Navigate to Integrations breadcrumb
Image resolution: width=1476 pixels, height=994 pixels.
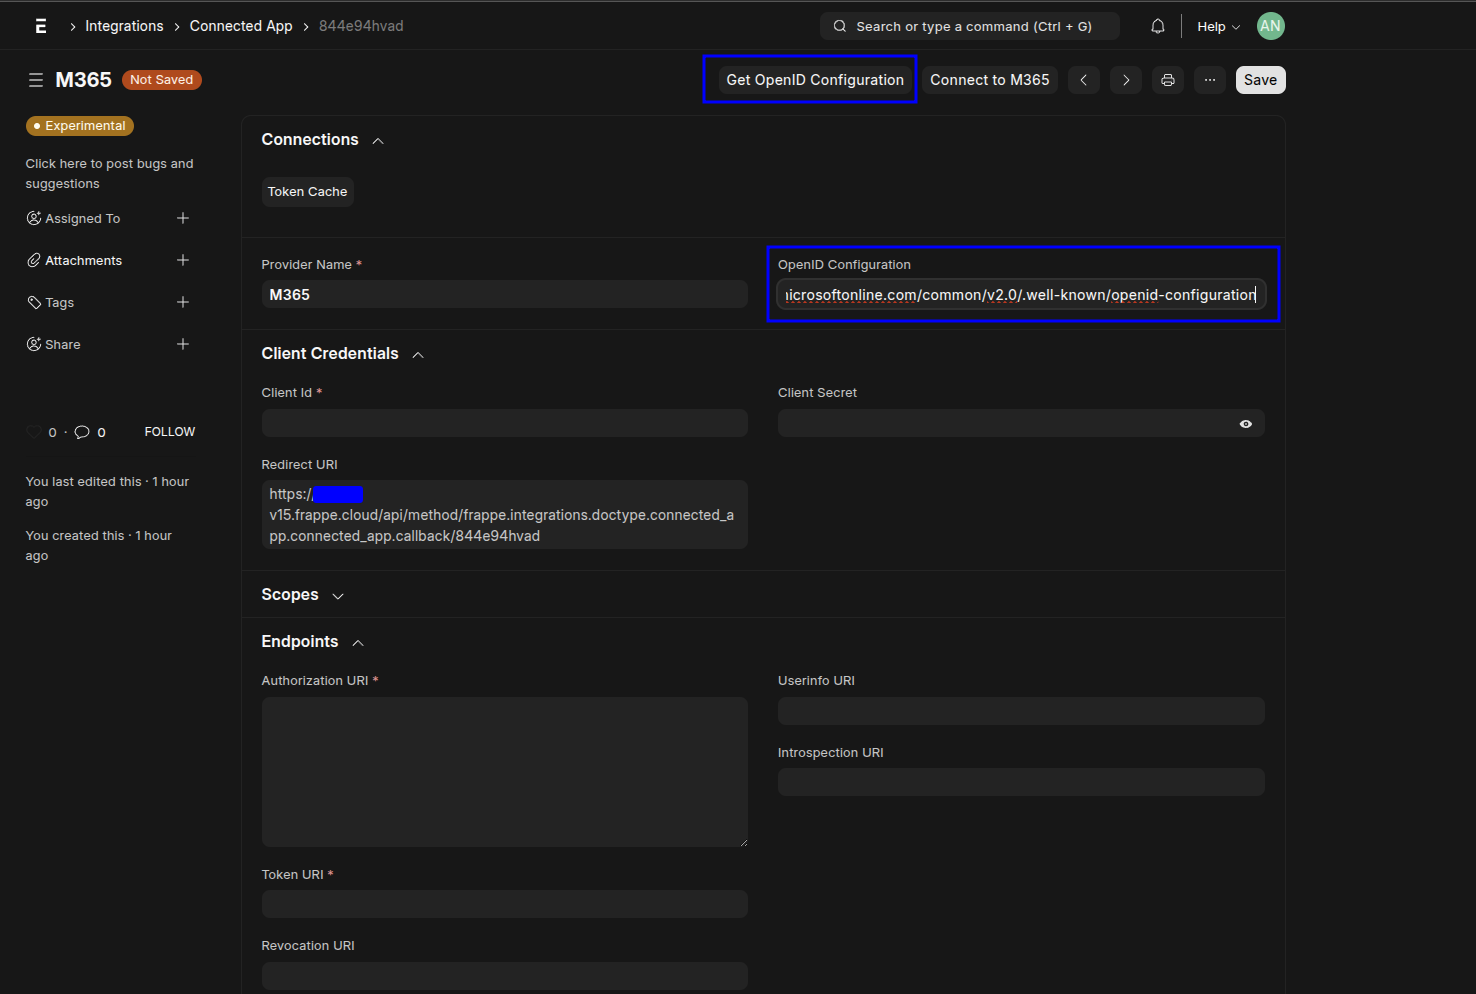(124, 26)
